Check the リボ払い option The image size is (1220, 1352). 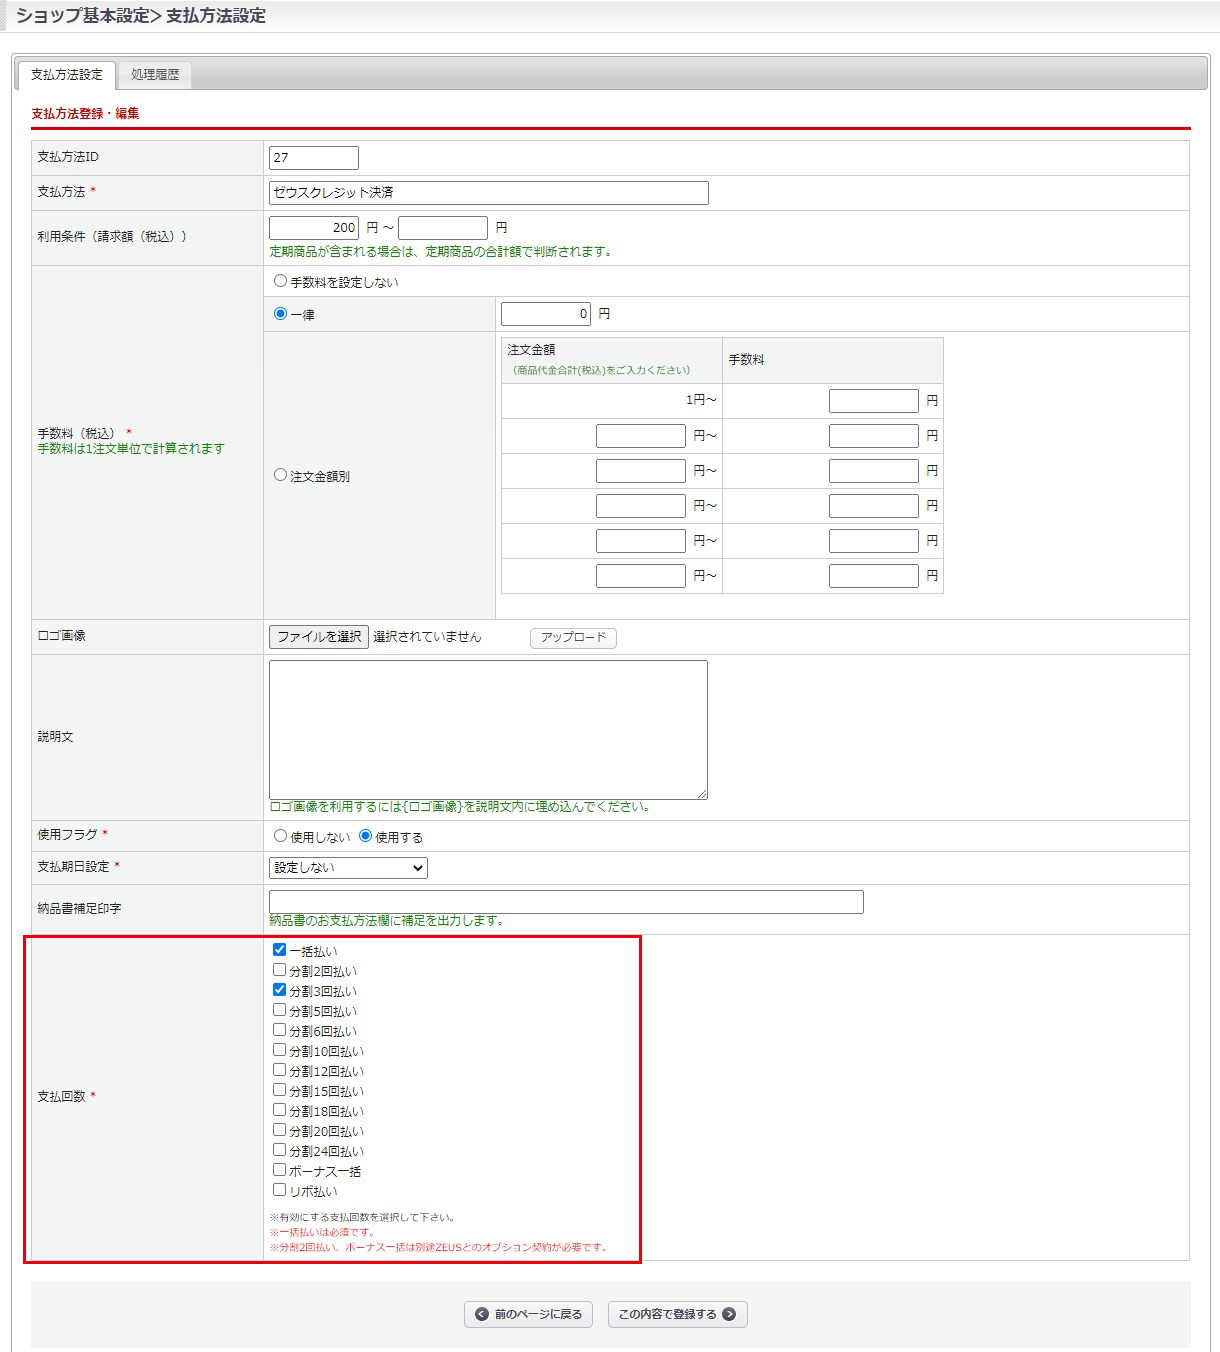280,1190
